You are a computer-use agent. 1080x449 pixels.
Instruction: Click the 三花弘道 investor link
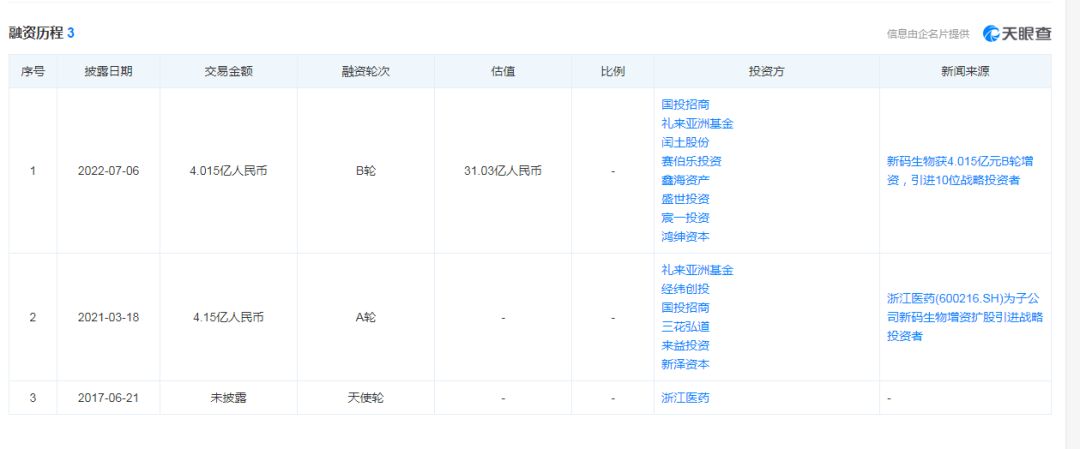pyautogui.click(x=685, y=327)
